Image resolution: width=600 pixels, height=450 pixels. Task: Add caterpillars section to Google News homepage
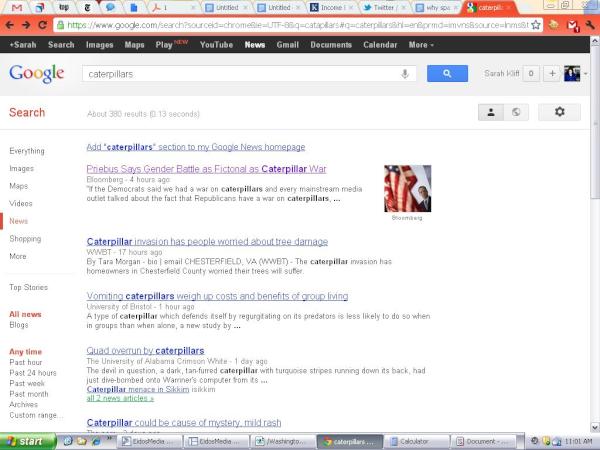tap(196, 147)
